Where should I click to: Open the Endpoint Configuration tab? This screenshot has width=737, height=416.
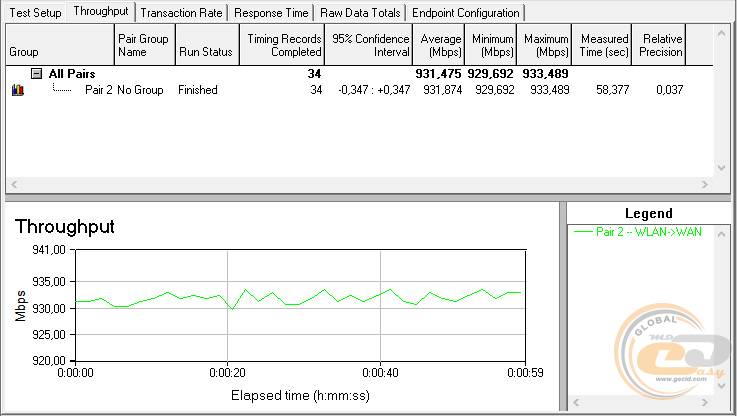(x=466, y=13)
